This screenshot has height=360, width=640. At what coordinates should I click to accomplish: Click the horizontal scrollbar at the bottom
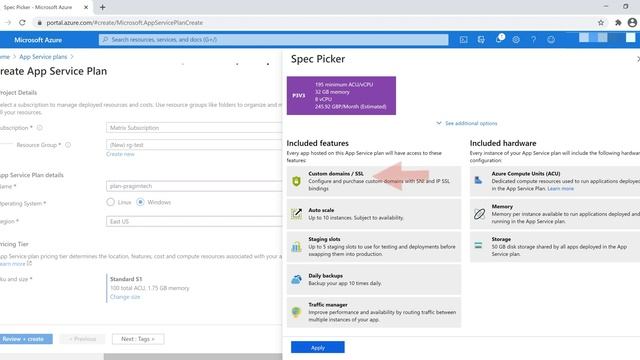point(193,357)
